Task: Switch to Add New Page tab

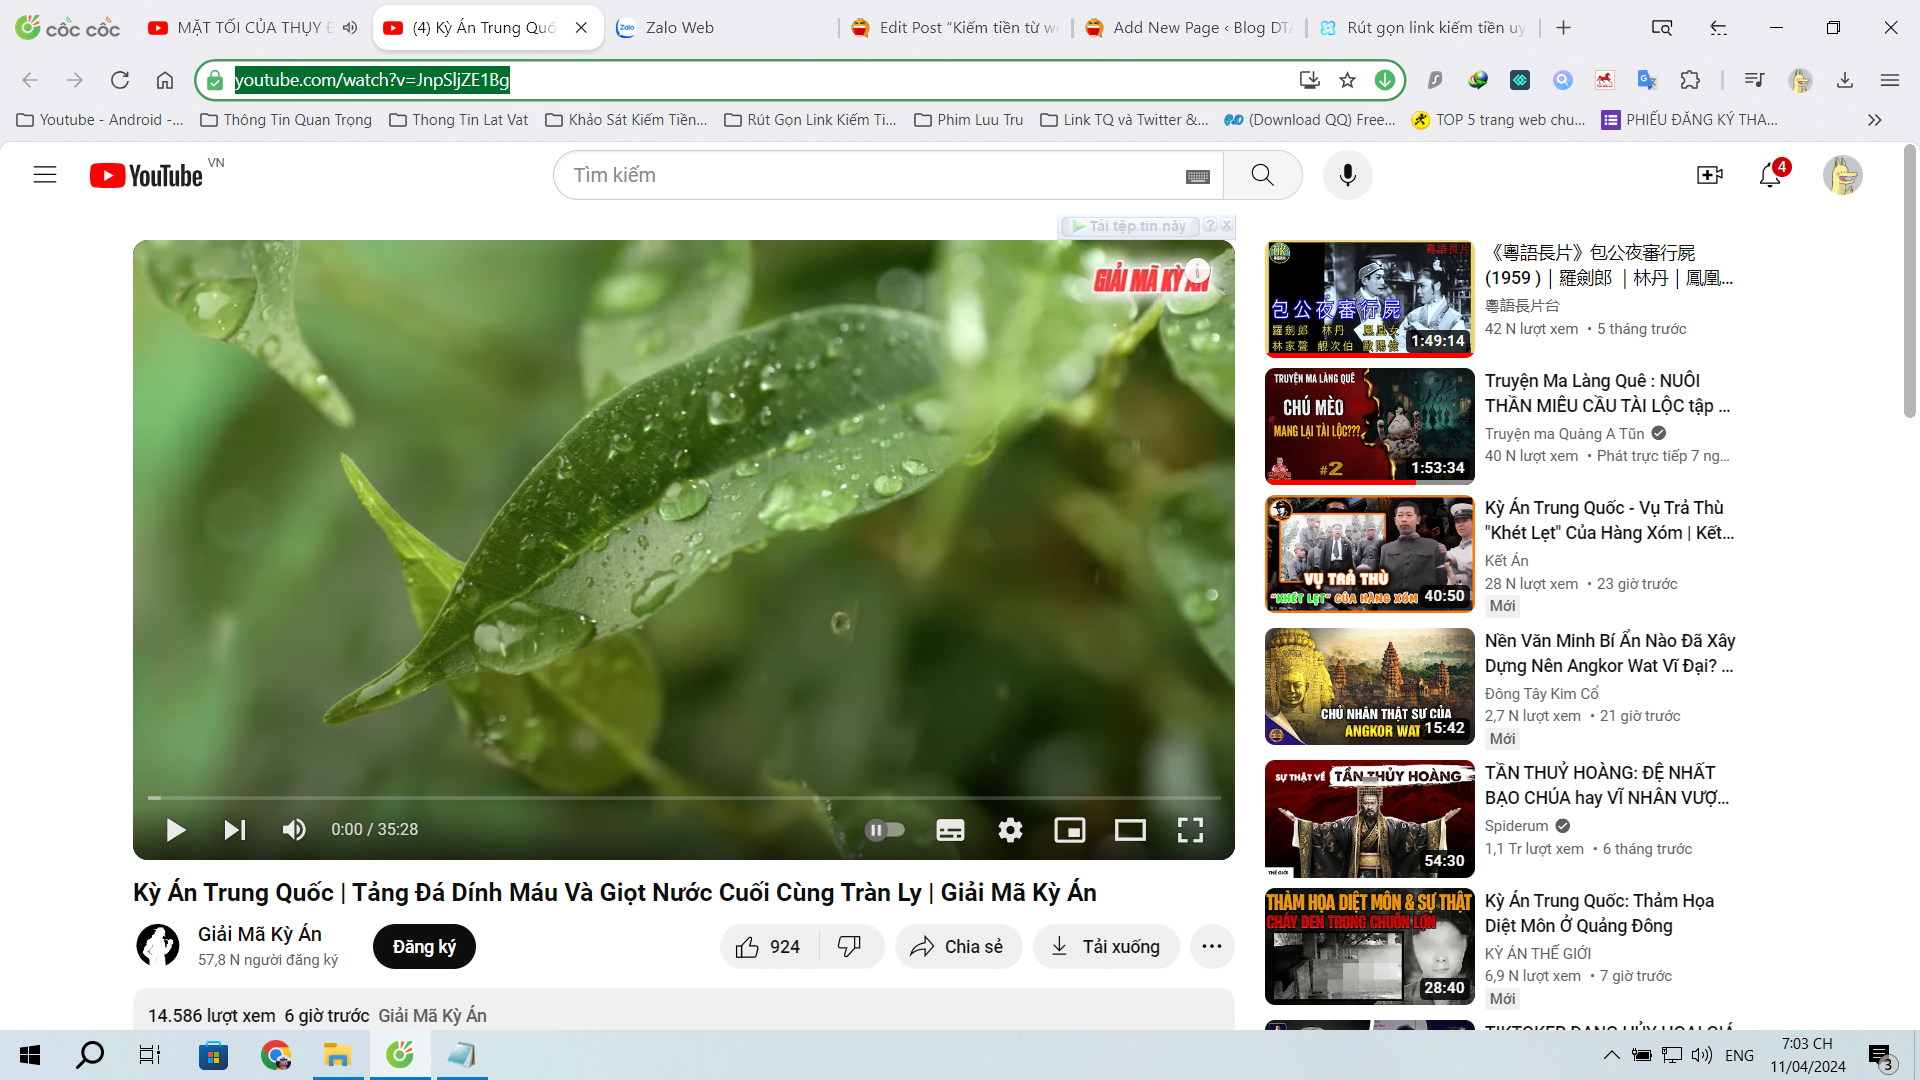Action: coord(1188,28)
